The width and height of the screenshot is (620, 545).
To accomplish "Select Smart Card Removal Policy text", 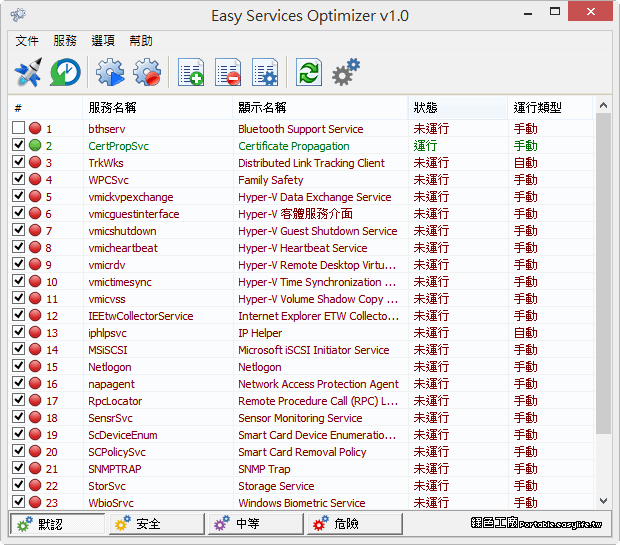I will click(x=302, y=452).
